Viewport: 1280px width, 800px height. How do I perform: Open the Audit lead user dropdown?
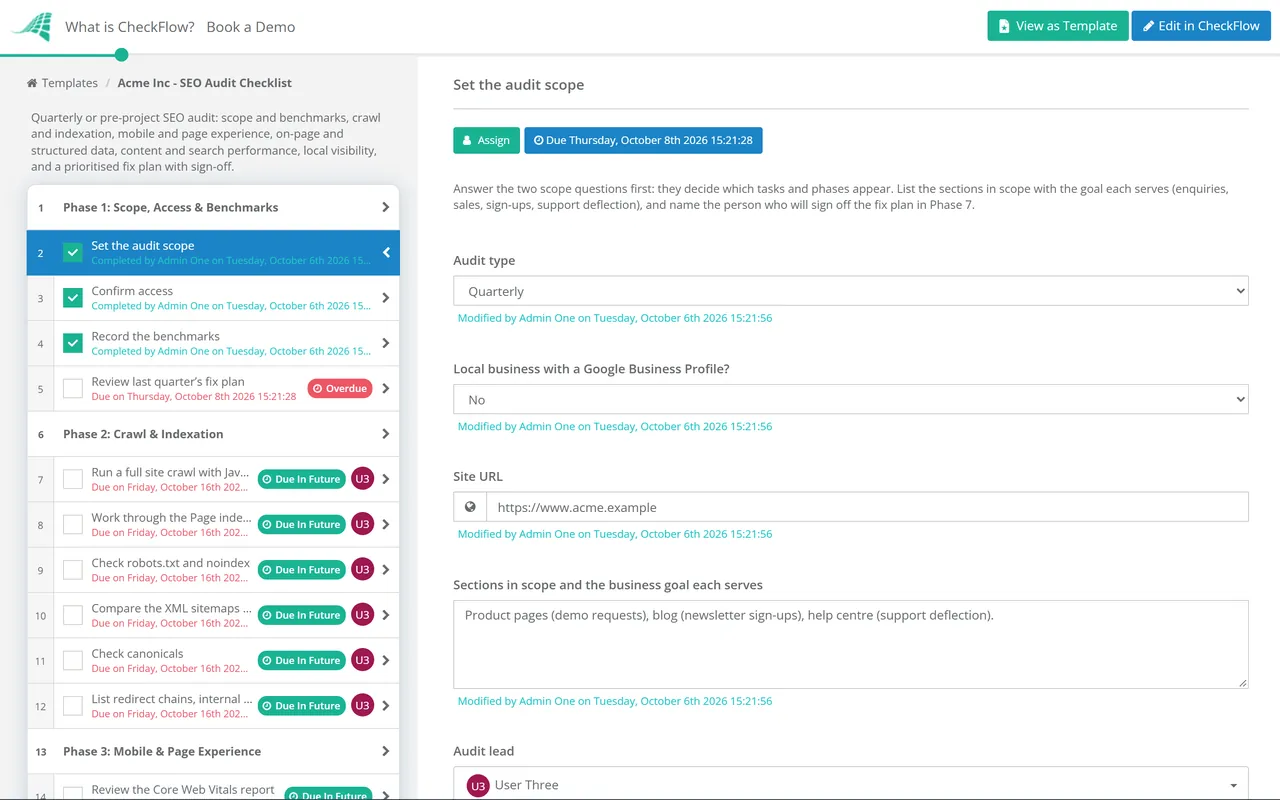click(851, 785)
